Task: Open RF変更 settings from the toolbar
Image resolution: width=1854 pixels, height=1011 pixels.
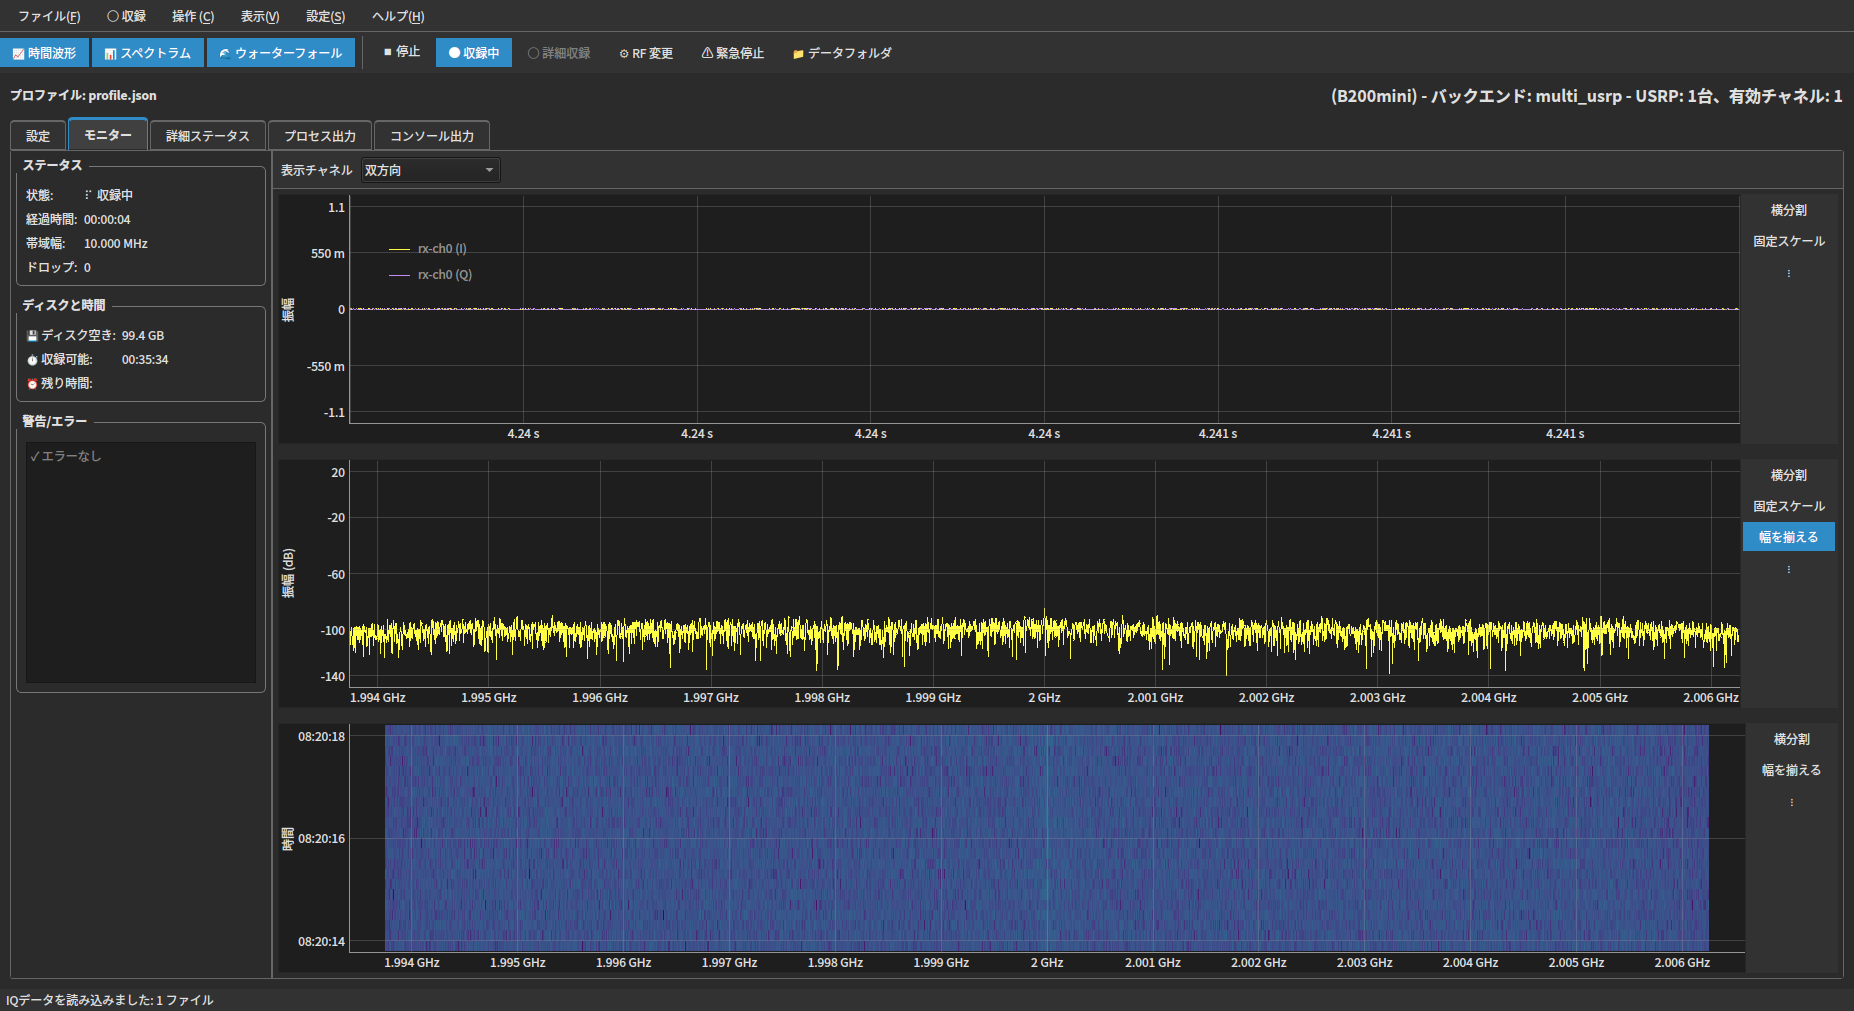Action: pos(646,53)
